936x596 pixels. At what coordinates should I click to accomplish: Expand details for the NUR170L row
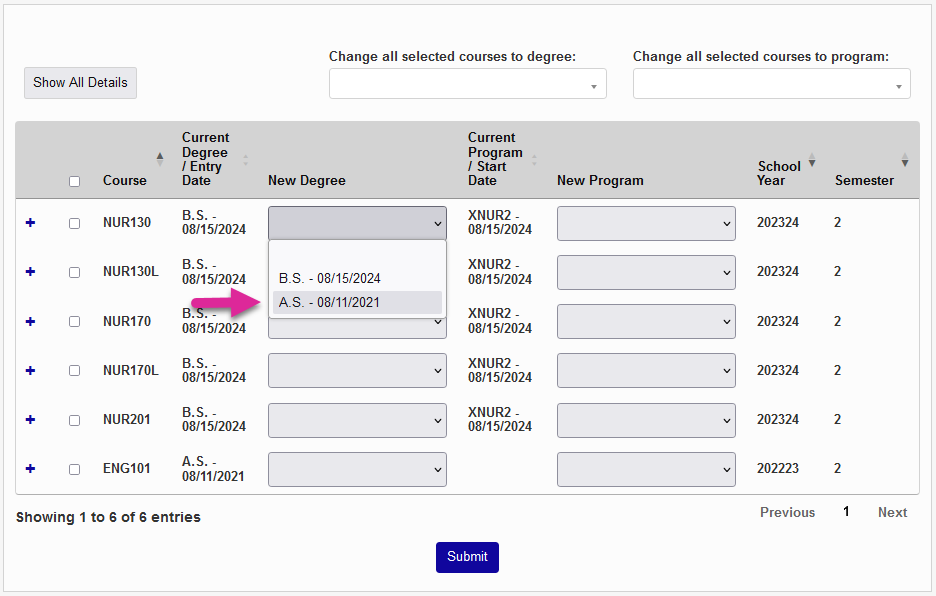pyautogui.click(x=29, y=370)
